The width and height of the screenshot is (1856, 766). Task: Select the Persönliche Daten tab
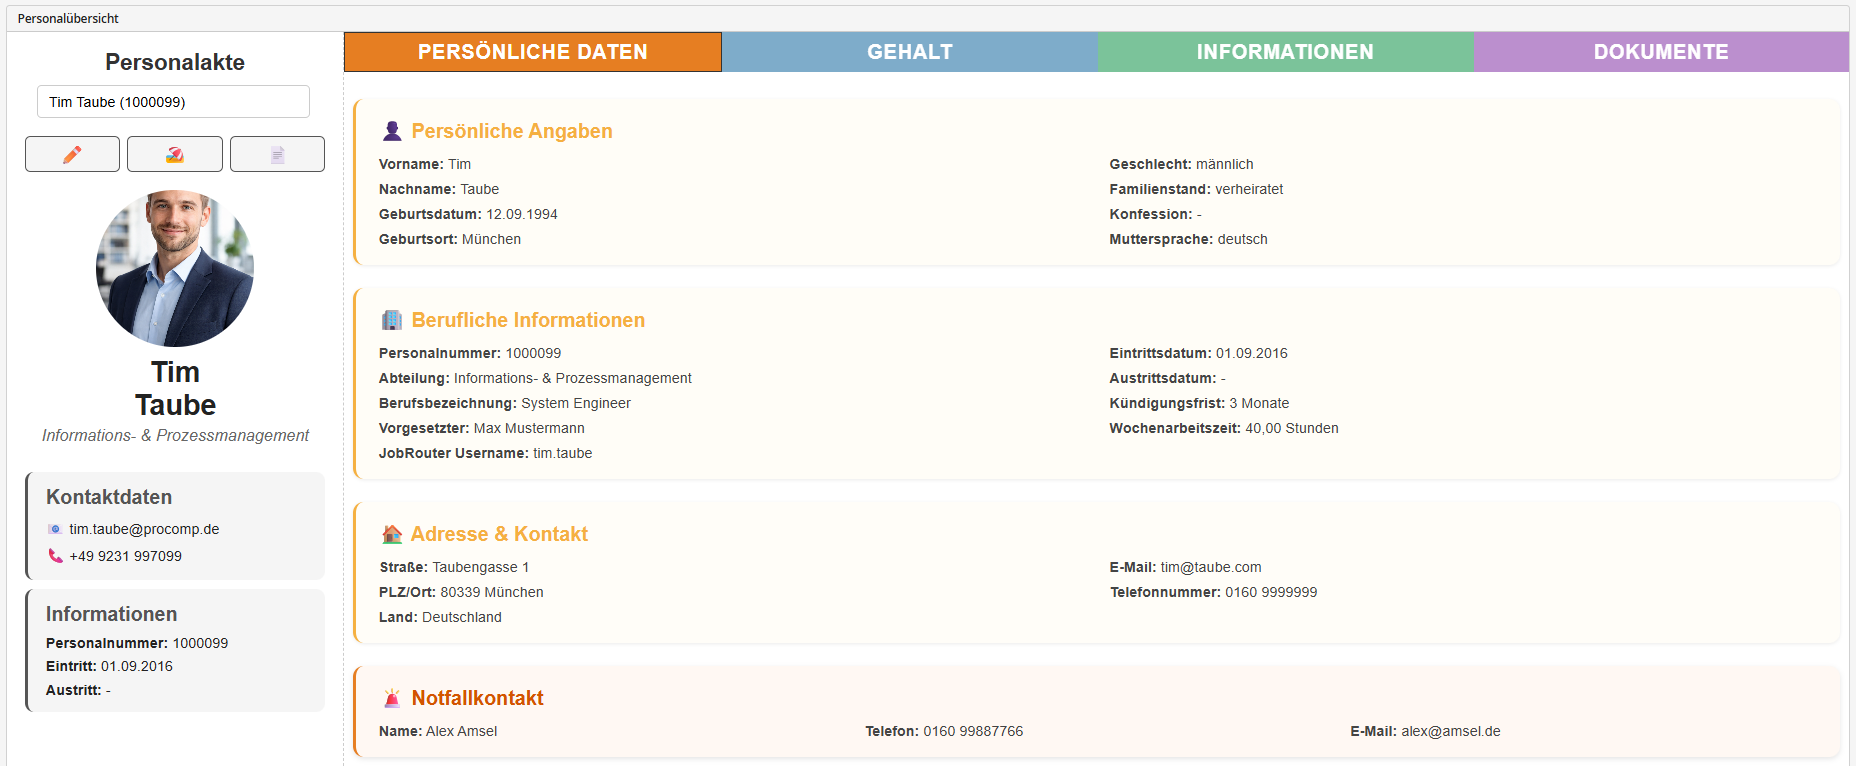[532, 52]
